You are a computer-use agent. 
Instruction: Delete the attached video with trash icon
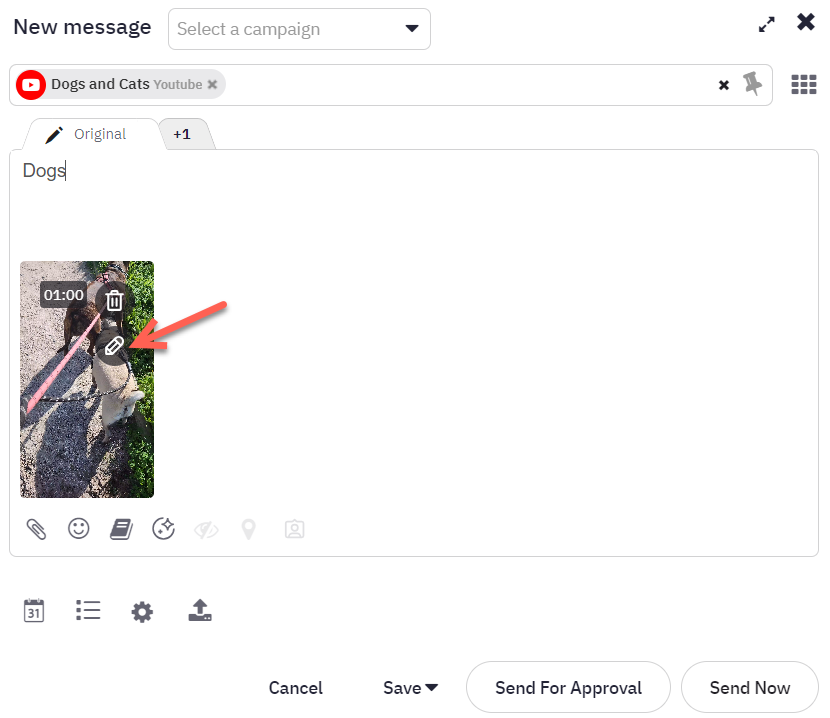tap(114, 300)
